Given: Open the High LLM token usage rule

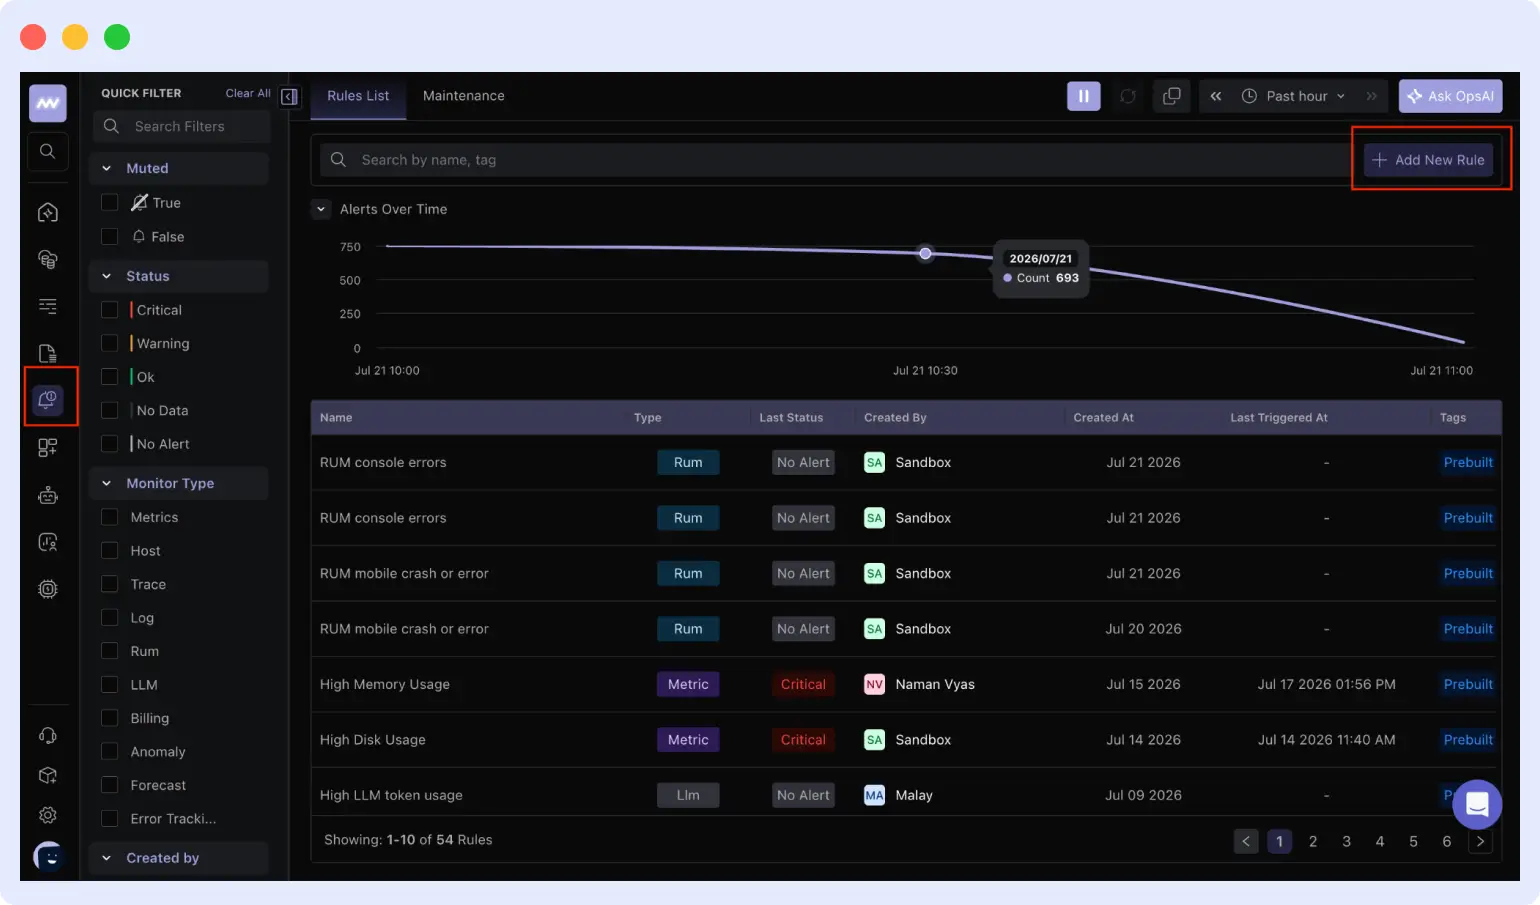Looking at the screenshot, I should tap(391, 795).
